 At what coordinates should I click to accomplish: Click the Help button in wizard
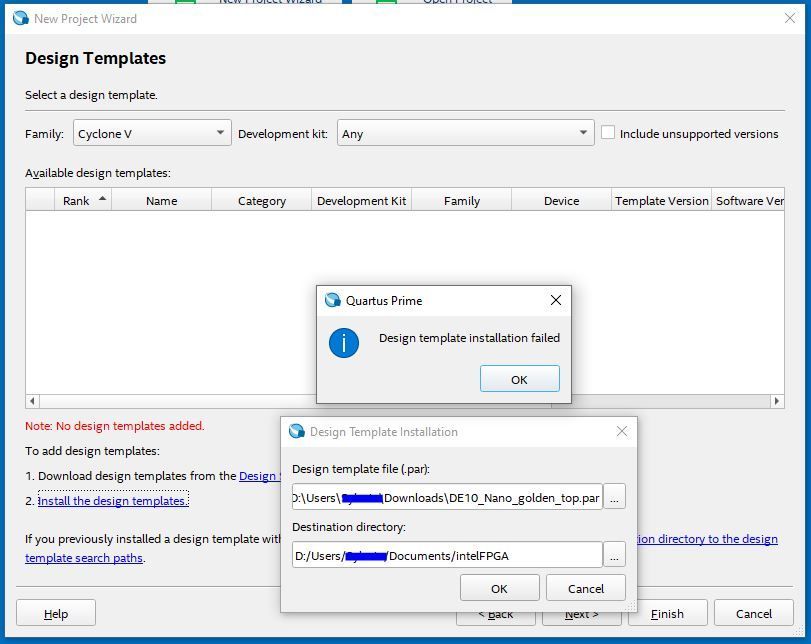56,613
